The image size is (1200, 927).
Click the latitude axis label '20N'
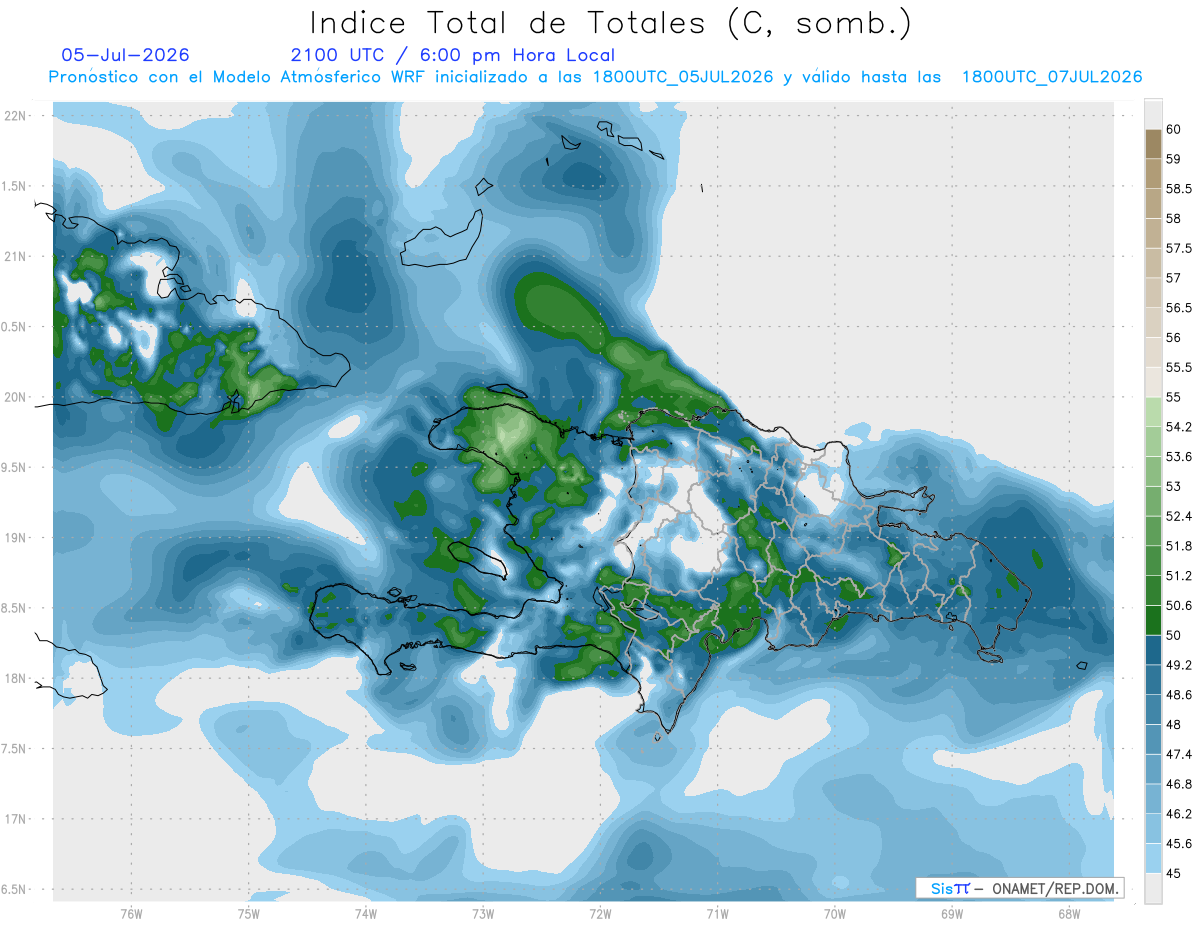tap(17, 397)
